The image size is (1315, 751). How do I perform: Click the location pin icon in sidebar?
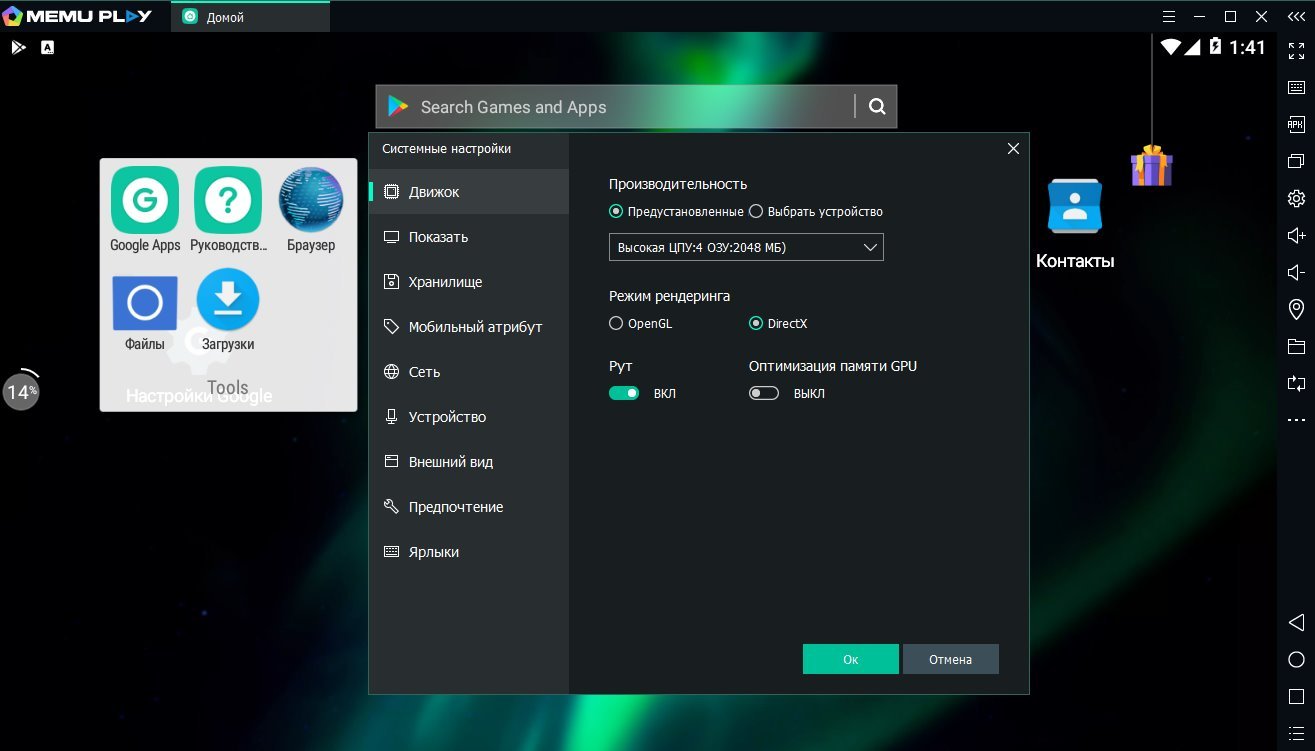pos(1296,309)
